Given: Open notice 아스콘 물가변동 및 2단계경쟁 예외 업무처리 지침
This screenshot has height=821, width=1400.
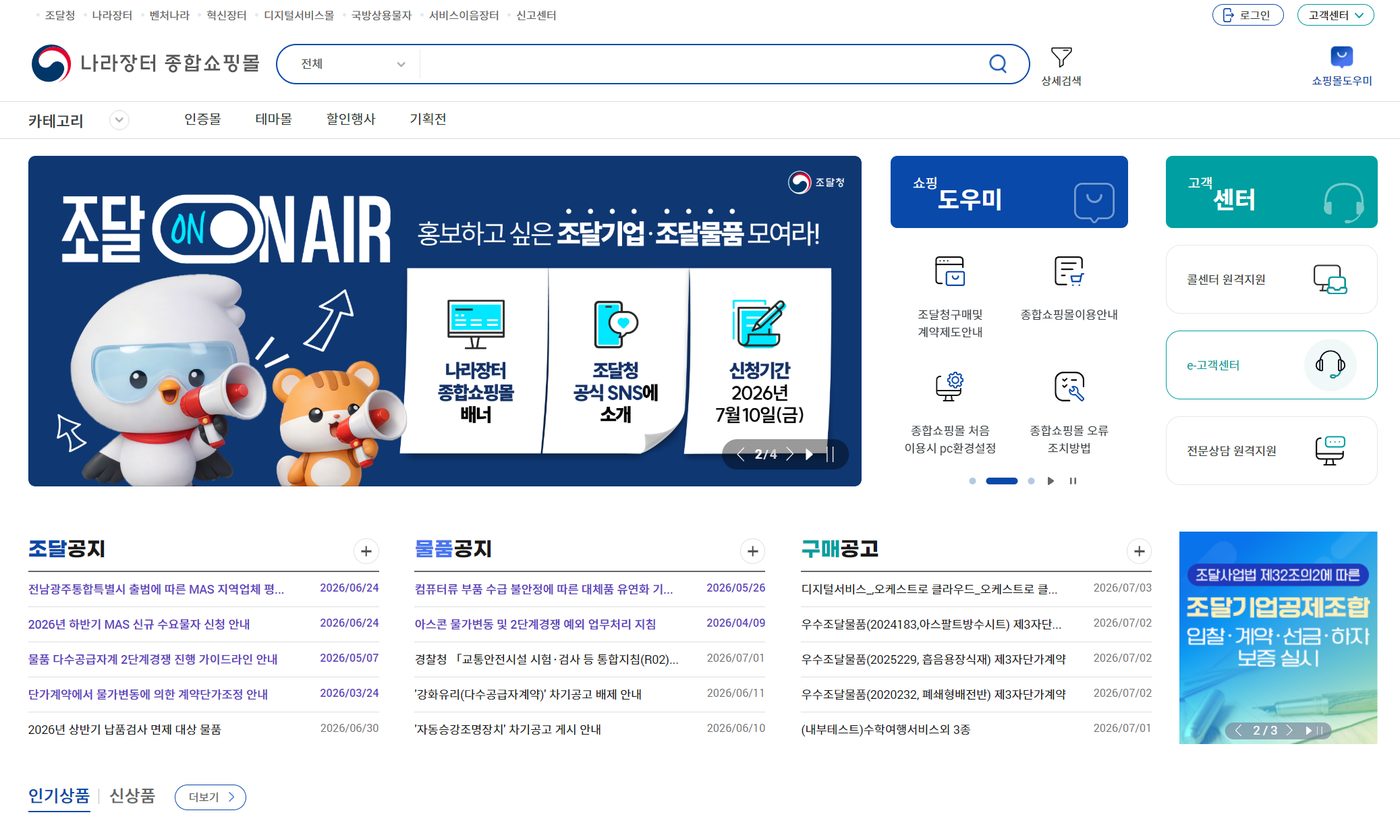Looking at the screenshot, I should point(535,624).
